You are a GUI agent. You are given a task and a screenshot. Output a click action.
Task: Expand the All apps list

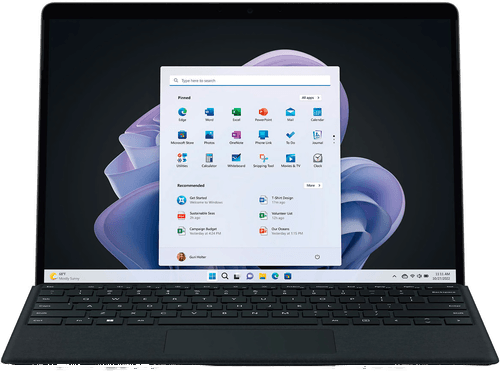pos(310,98)
